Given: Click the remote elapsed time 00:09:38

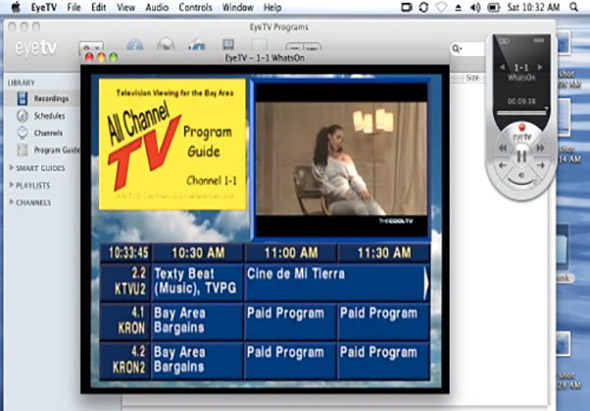Looking at the screenshot, I should (521, 101).
